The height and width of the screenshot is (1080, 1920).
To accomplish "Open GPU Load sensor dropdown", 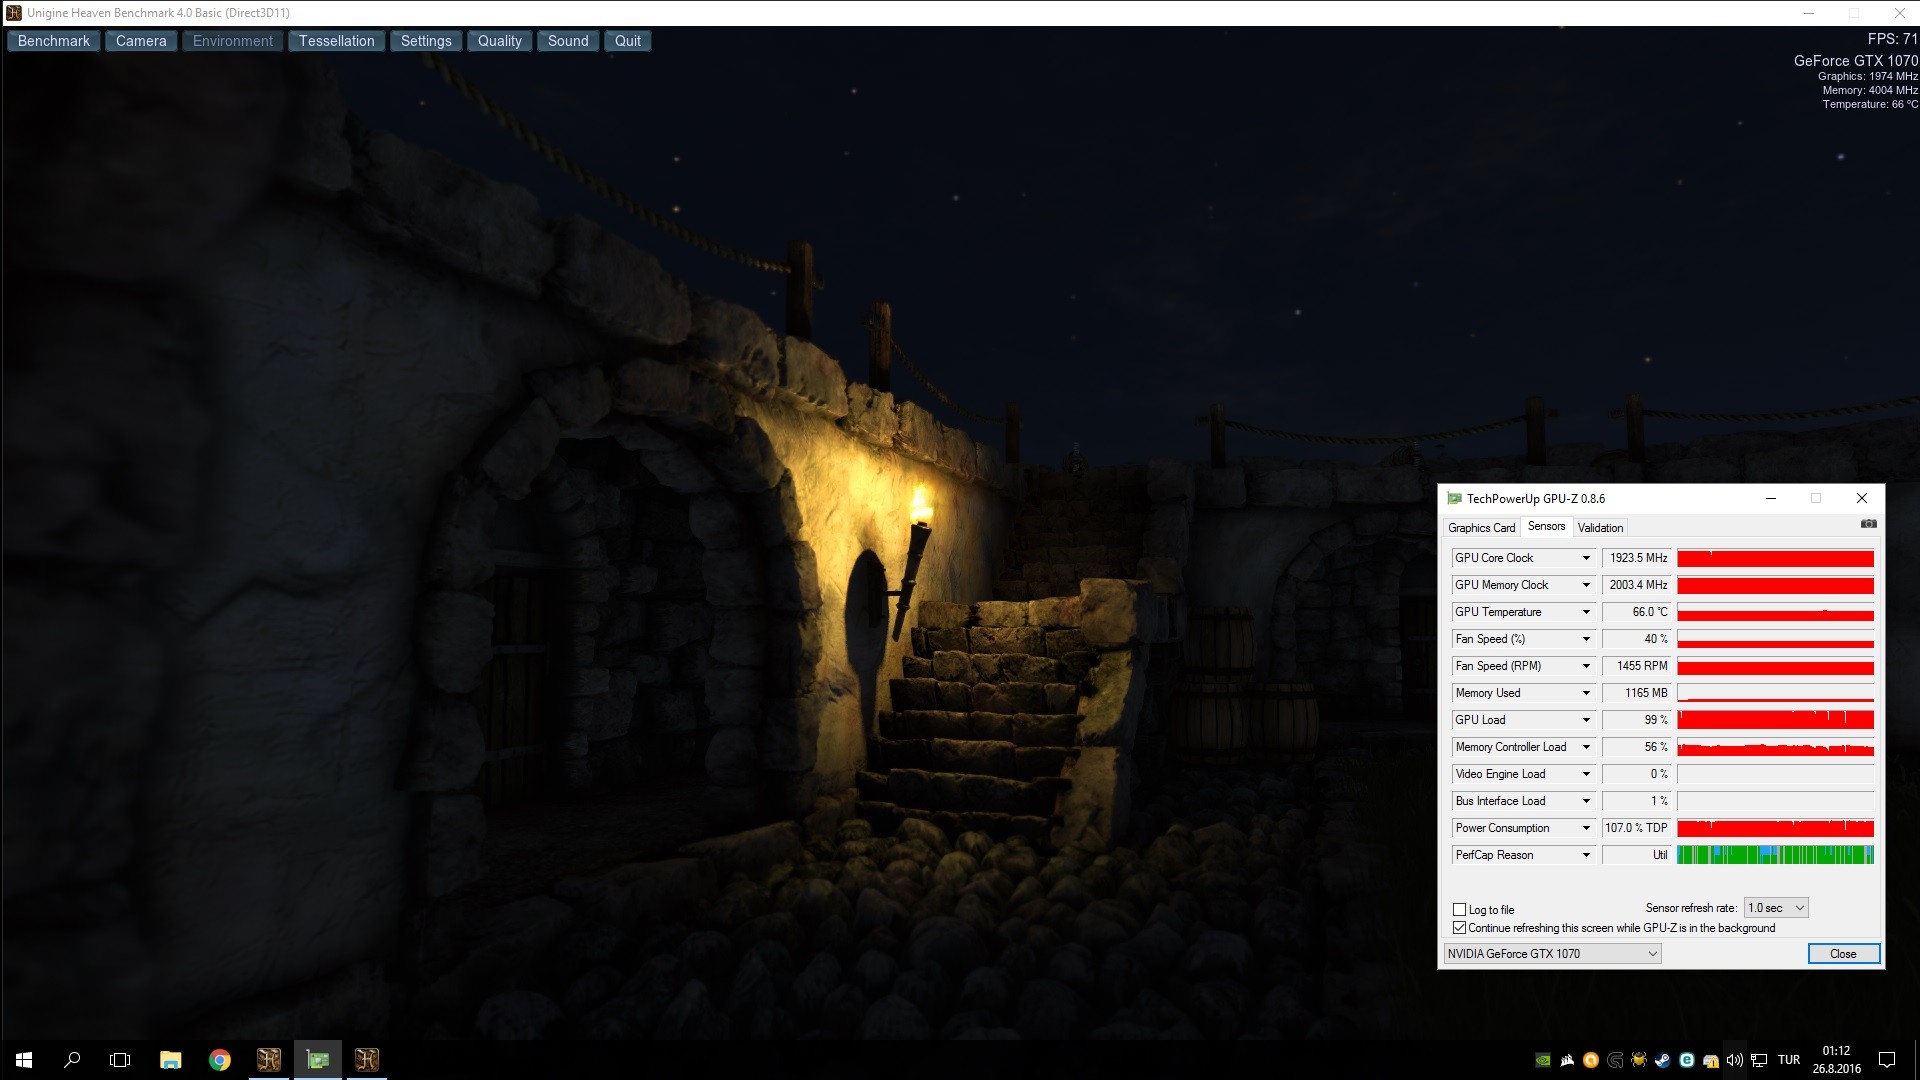I will coord(1586,720).
